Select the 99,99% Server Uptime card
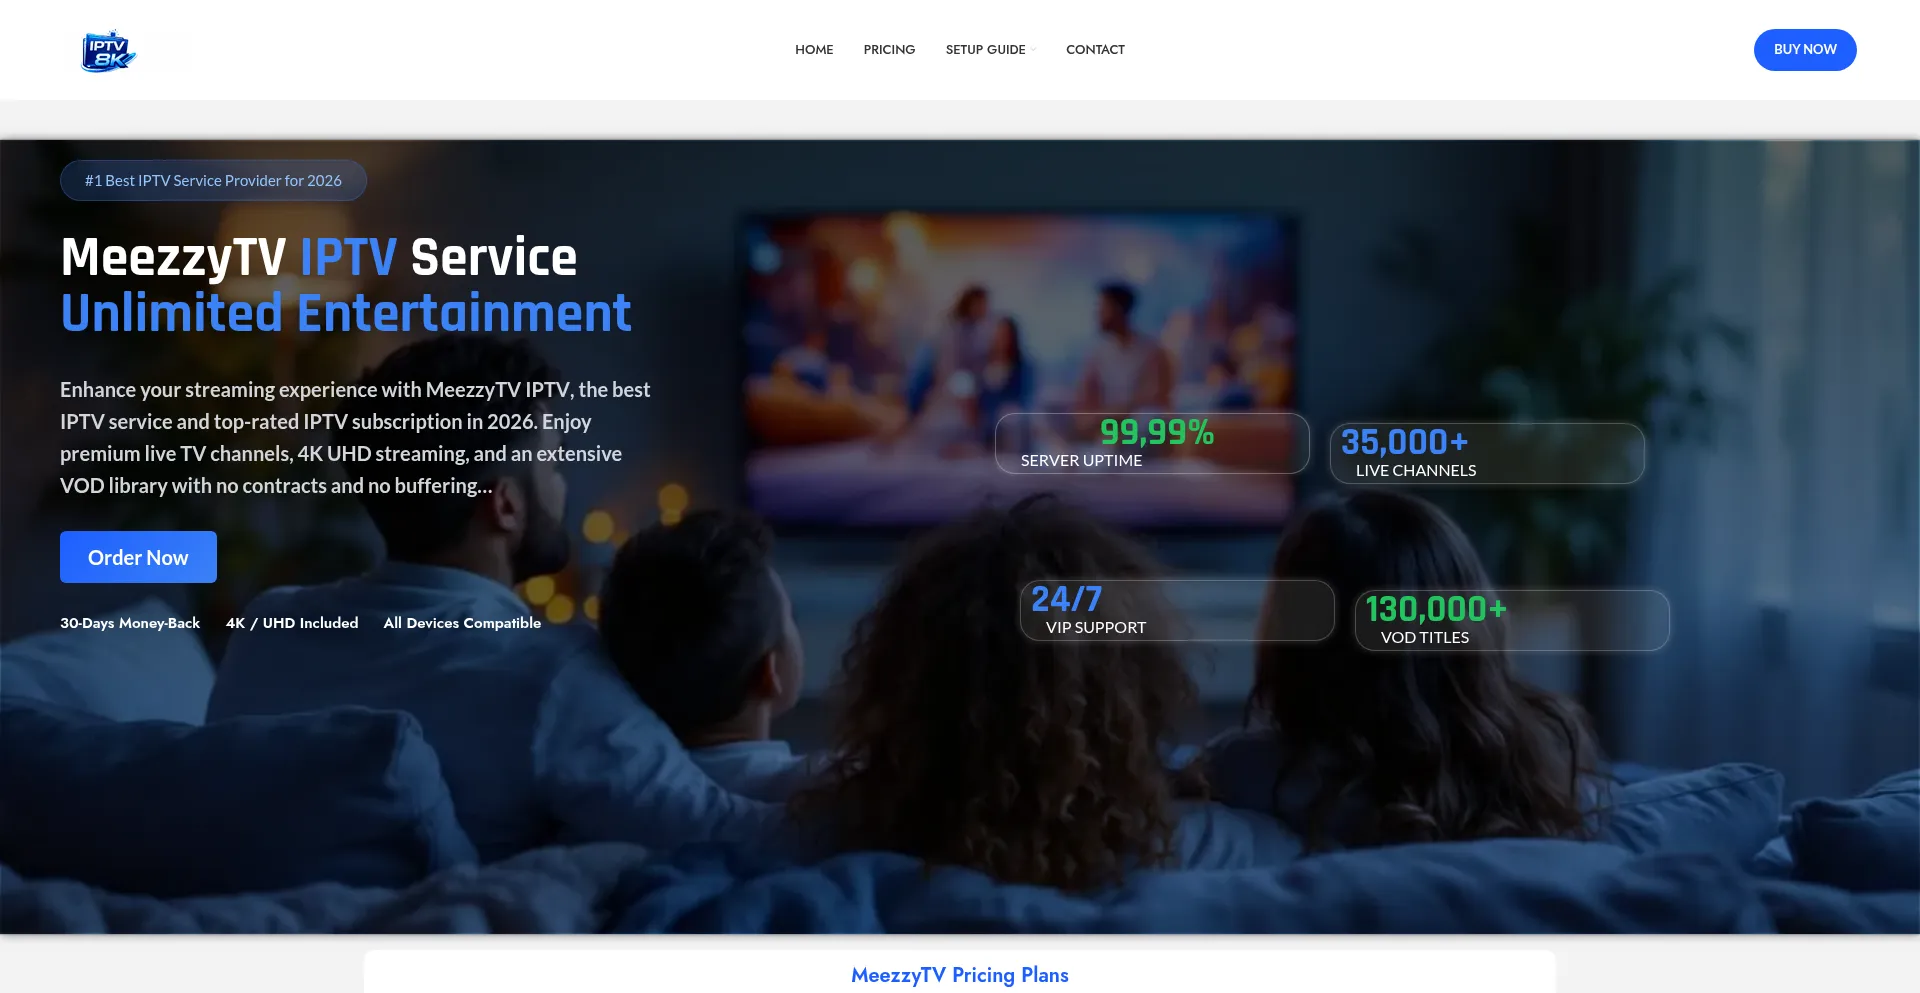 1152,443
